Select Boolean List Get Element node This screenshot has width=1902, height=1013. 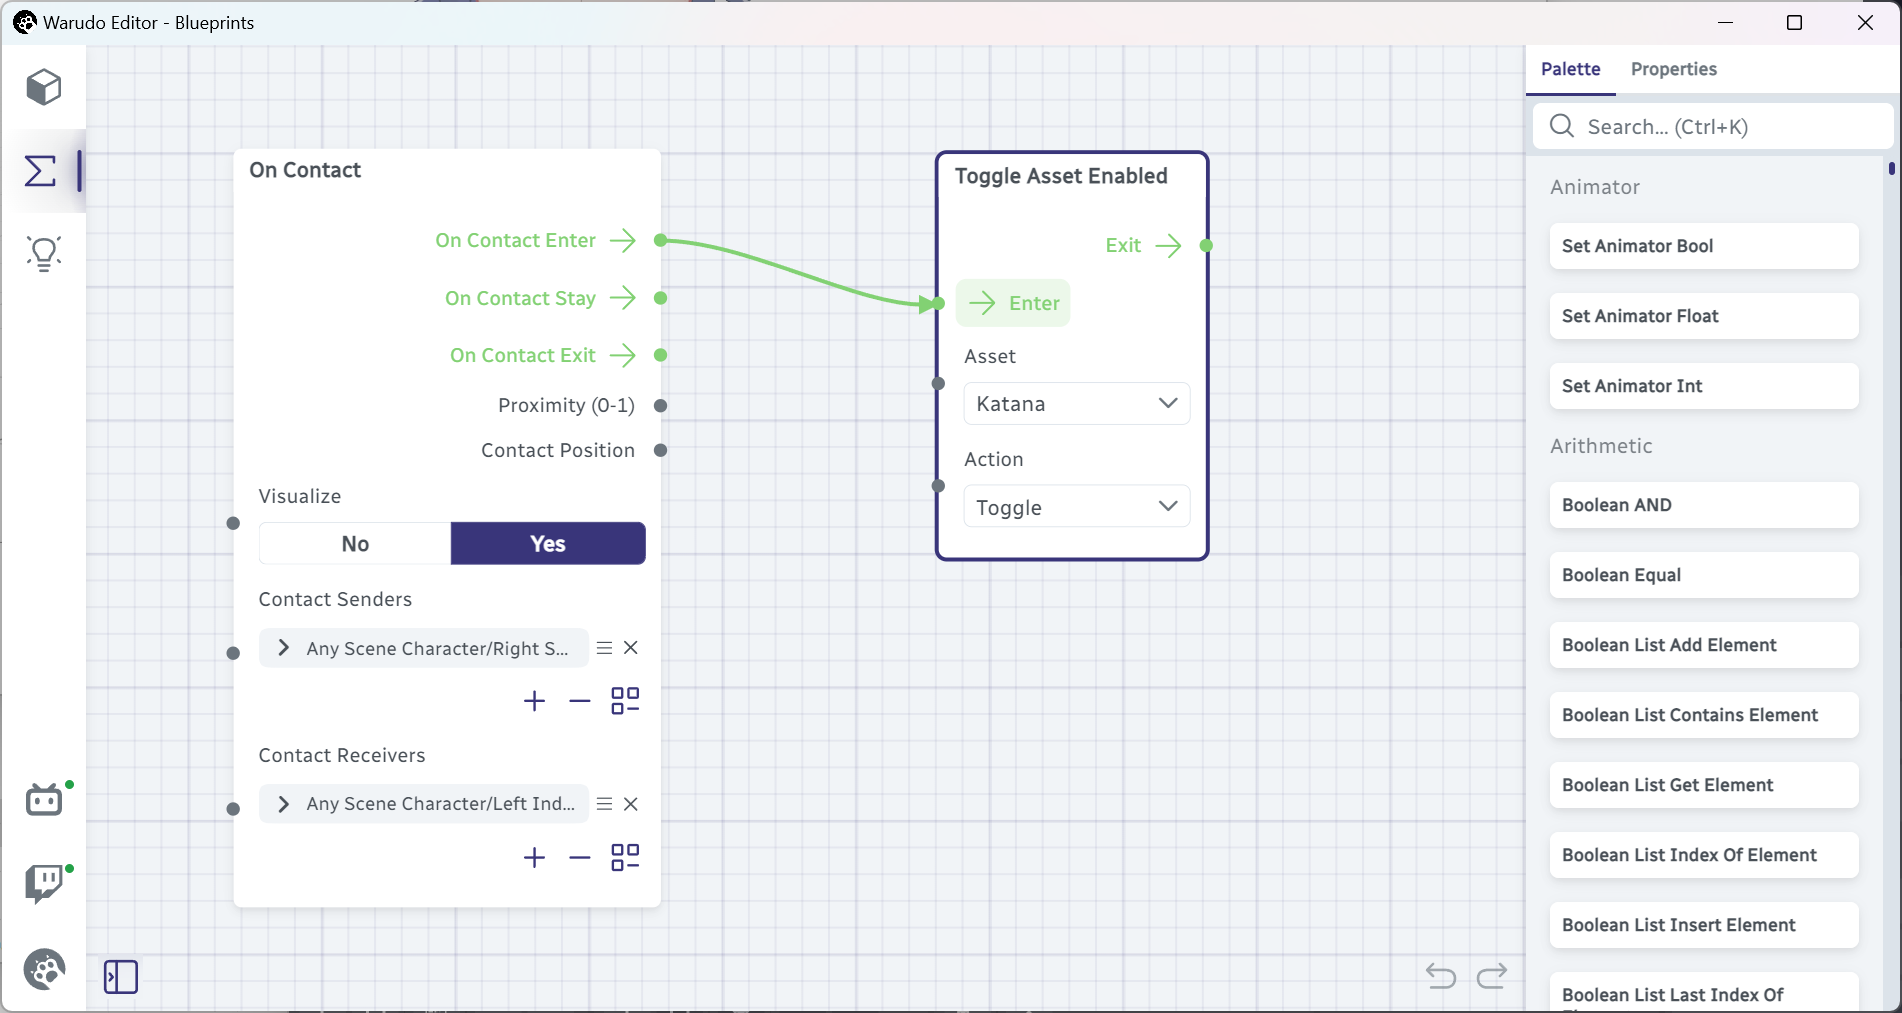1704,785
